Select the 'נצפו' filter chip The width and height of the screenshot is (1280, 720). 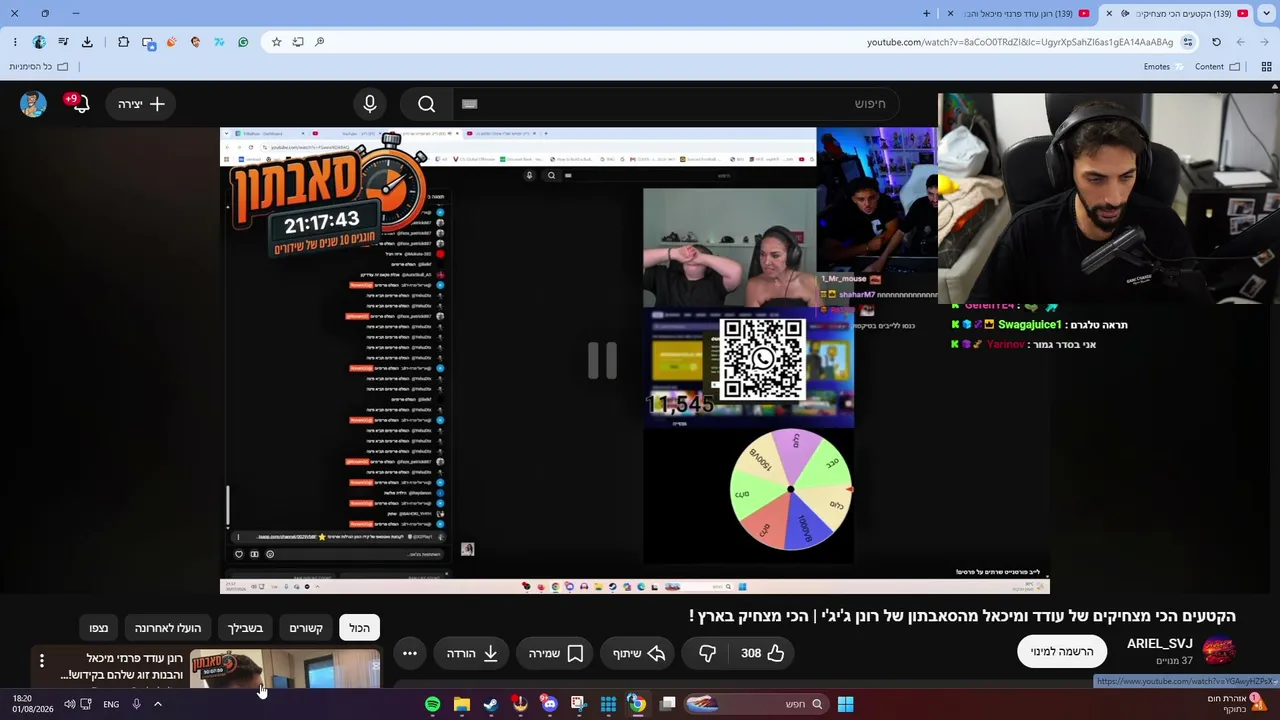click(x=99, y=628)
